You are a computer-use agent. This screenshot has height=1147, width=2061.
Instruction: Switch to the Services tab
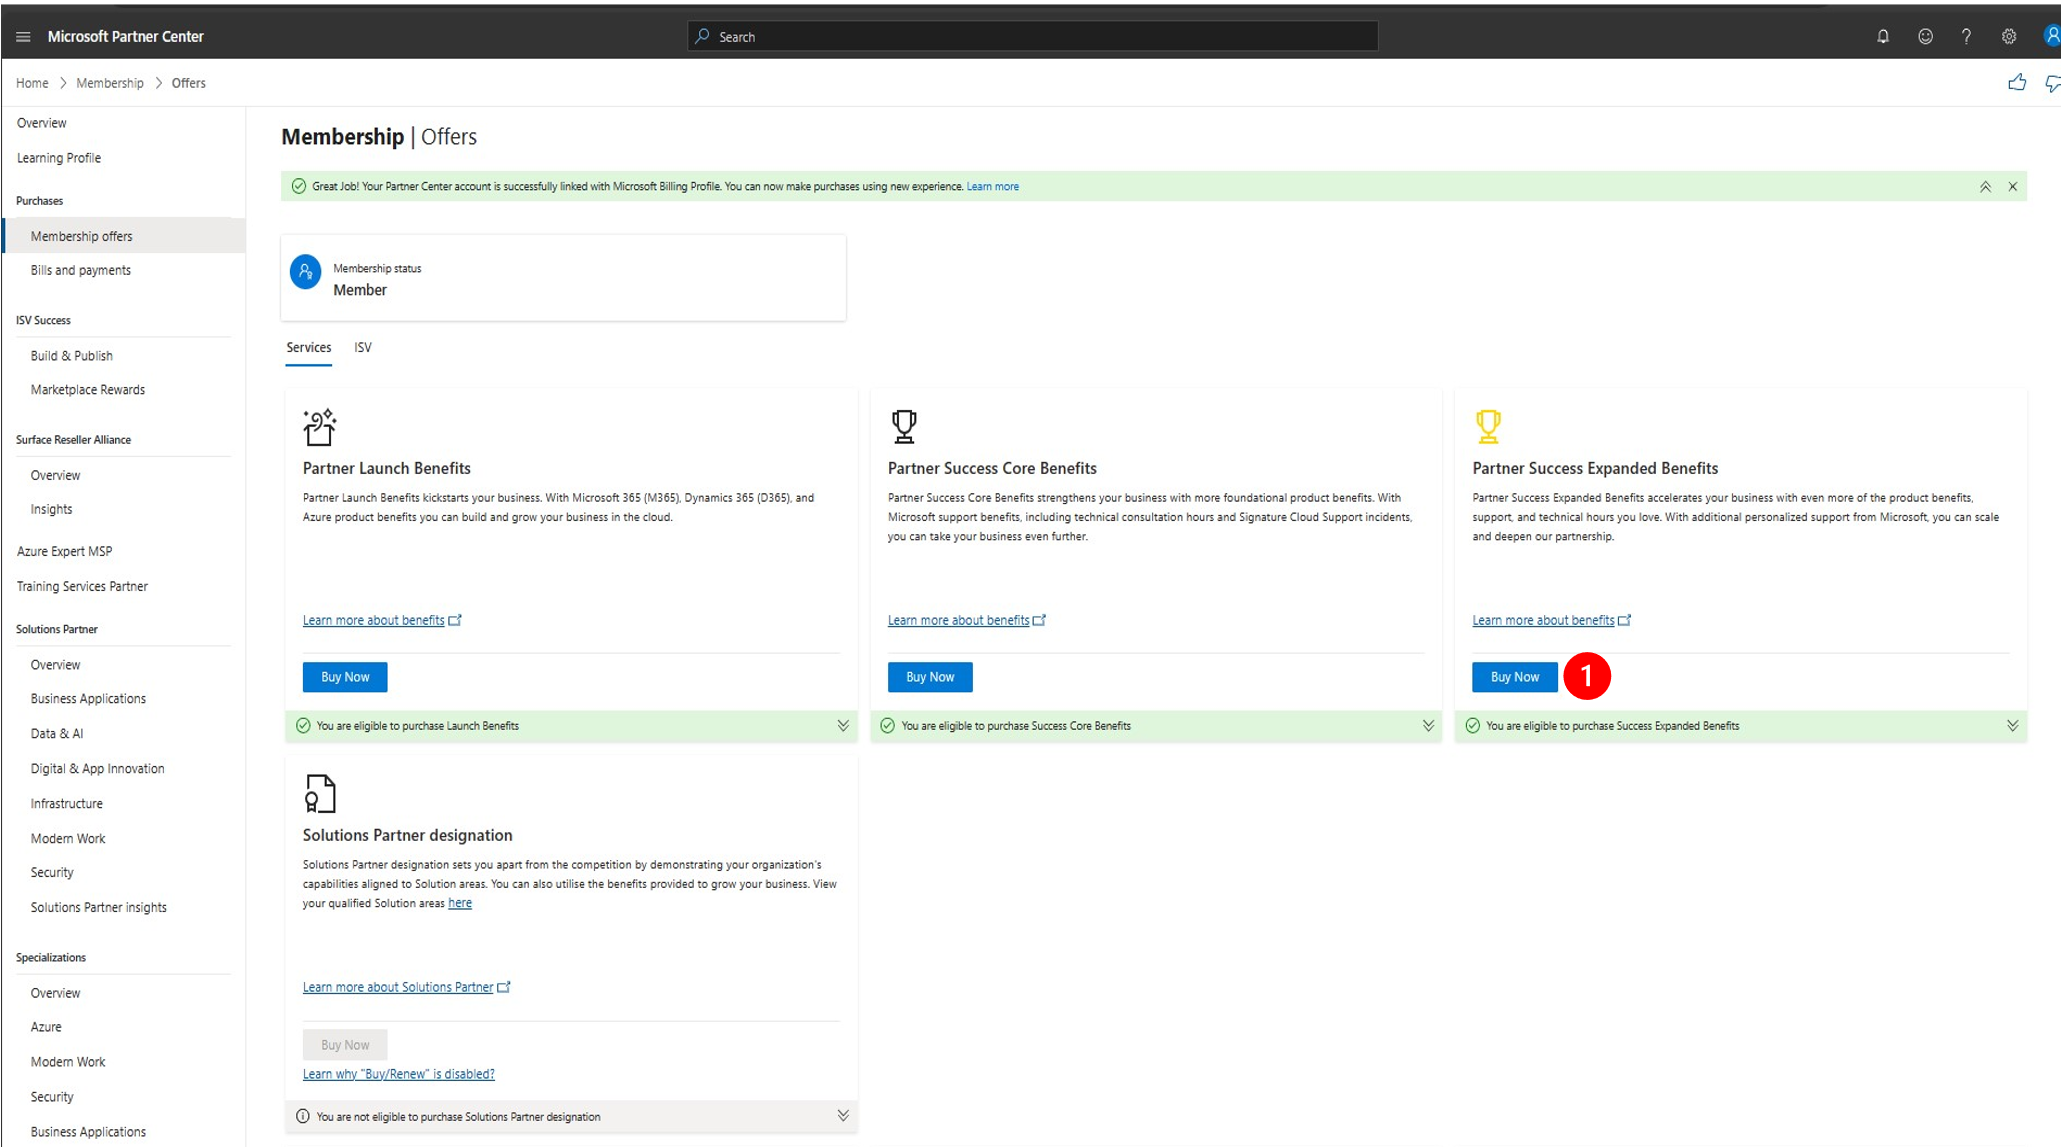[309, 348]
